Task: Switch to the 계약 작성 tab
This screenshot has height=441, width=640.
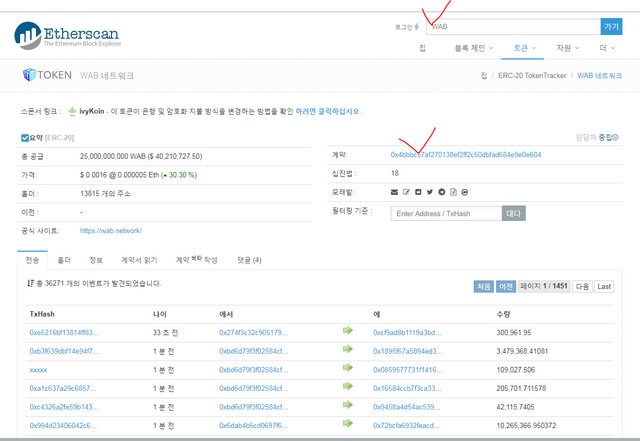Action: [196, 260]
